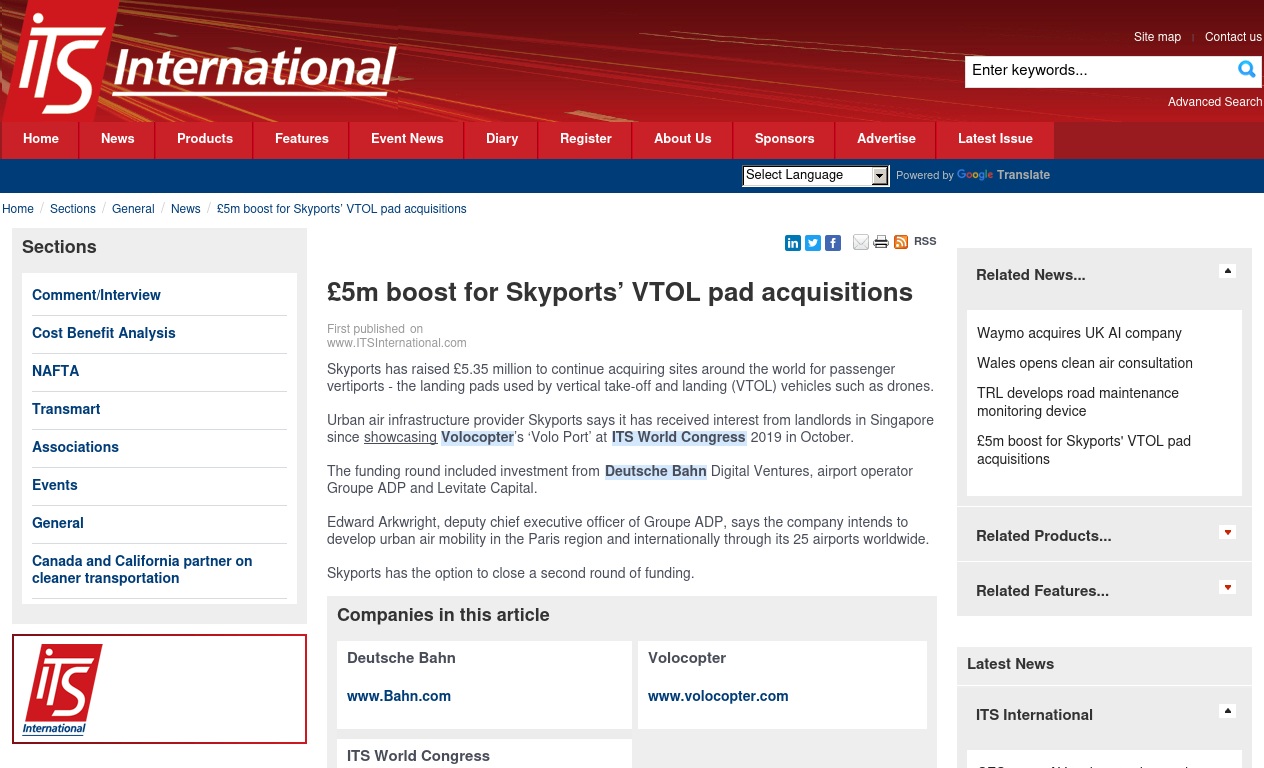Viewport: 1264px width, 768px height.
Task: Open the Advanced Search link
Action: [1215, 102]
